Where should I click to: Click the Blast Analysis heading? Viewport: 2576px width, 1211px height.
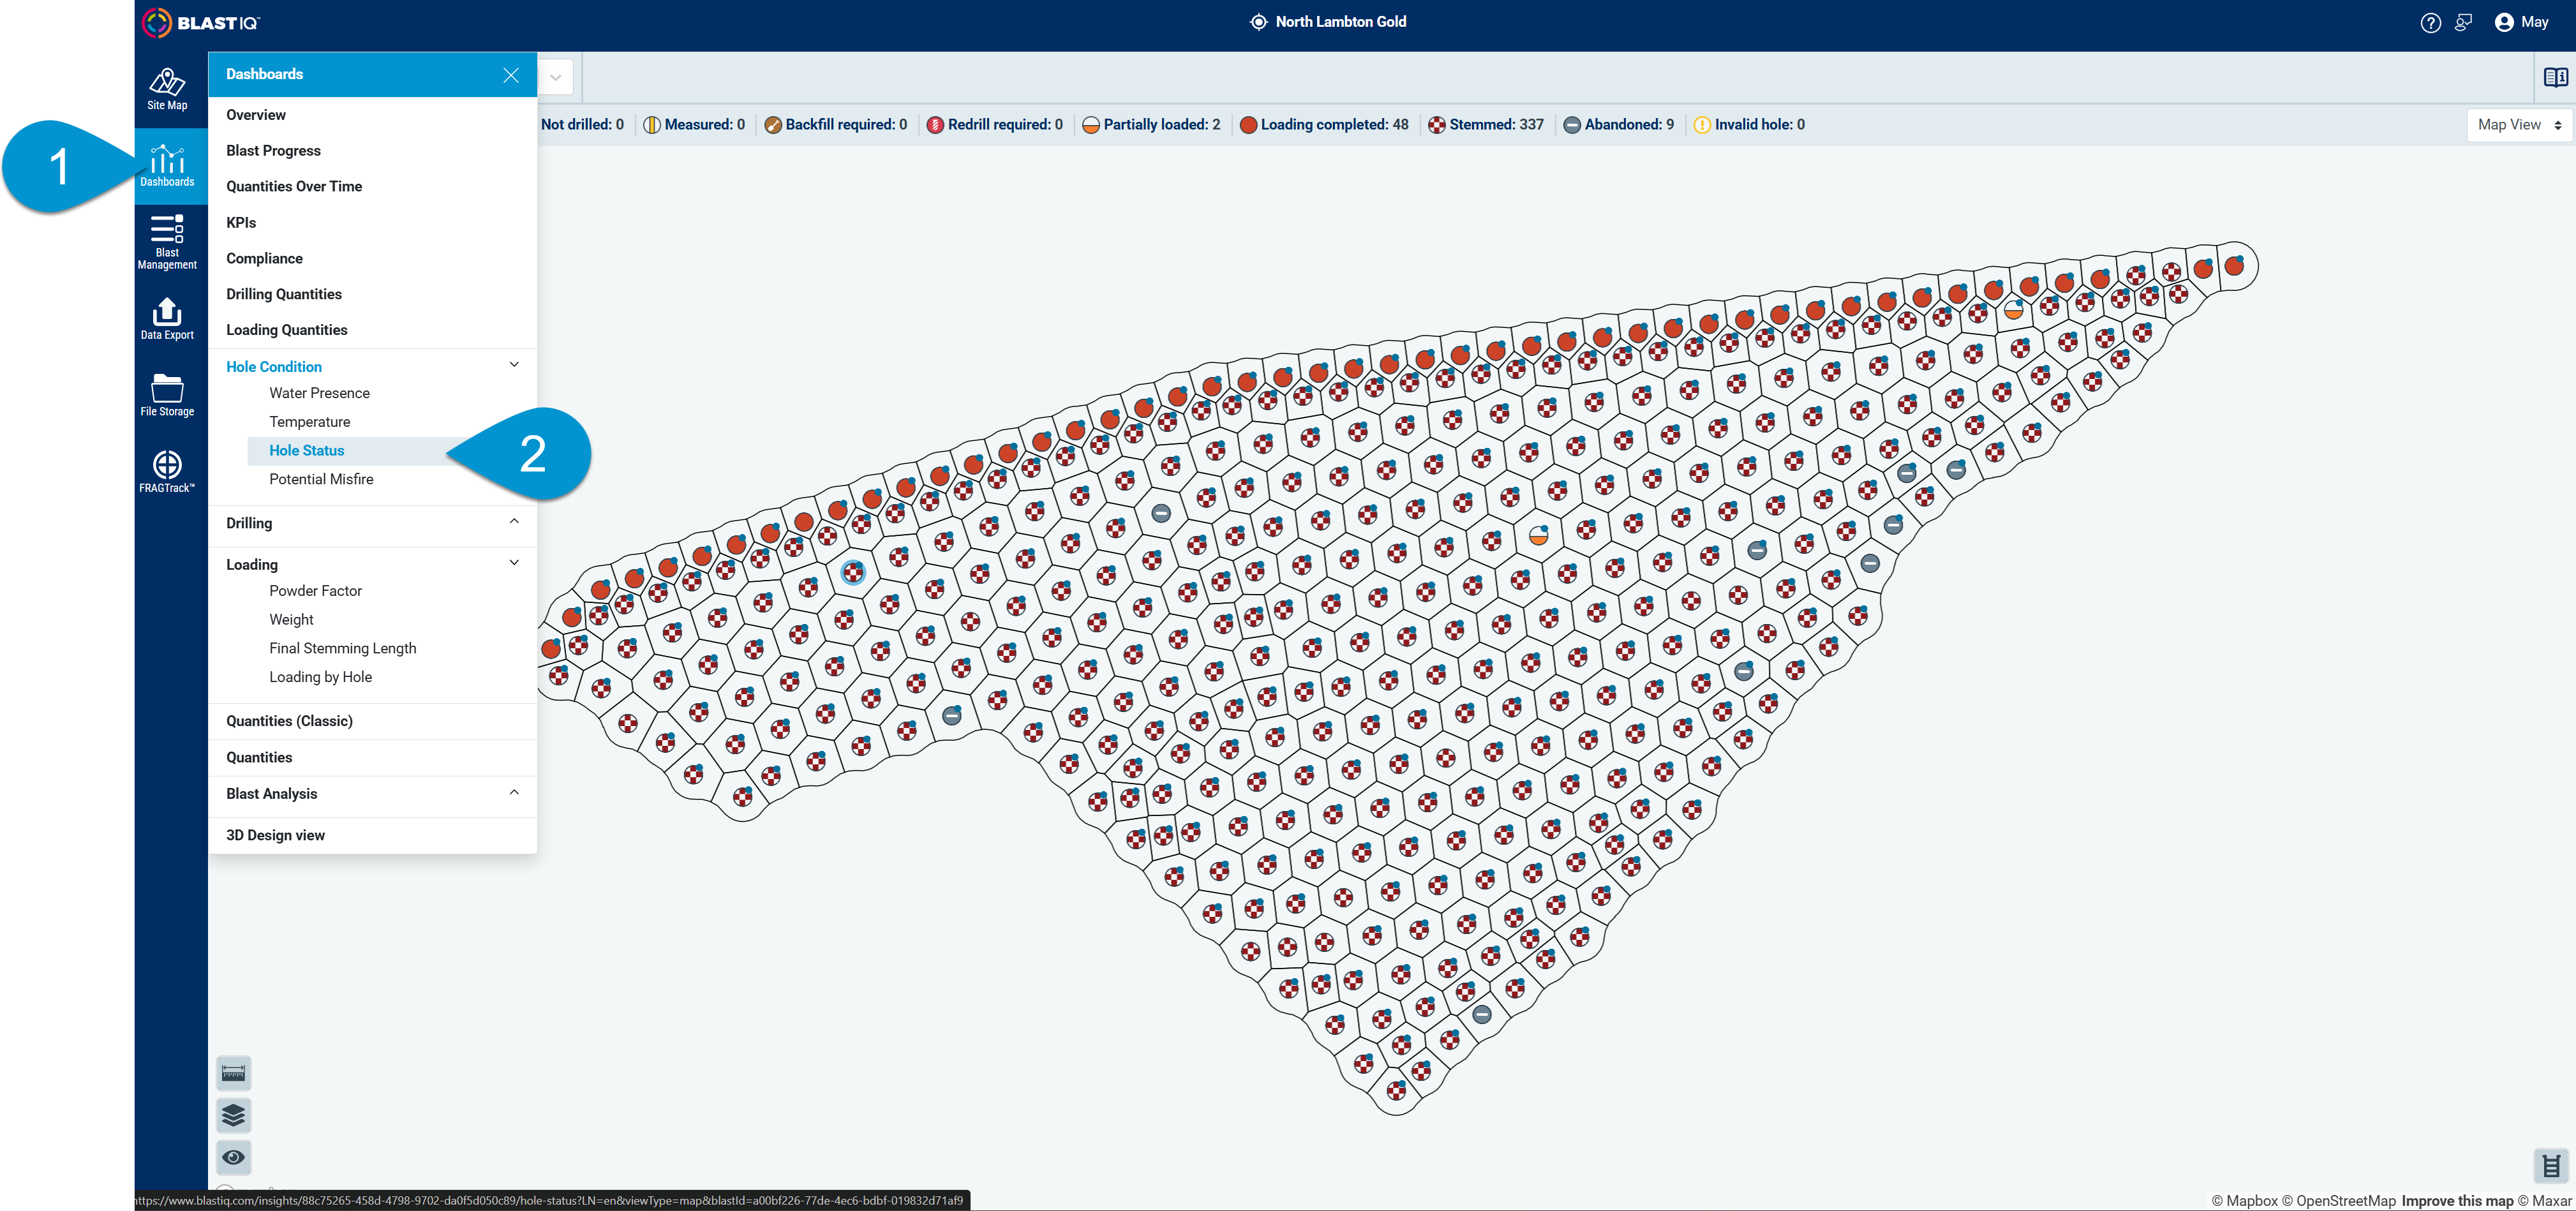point(272,794)
